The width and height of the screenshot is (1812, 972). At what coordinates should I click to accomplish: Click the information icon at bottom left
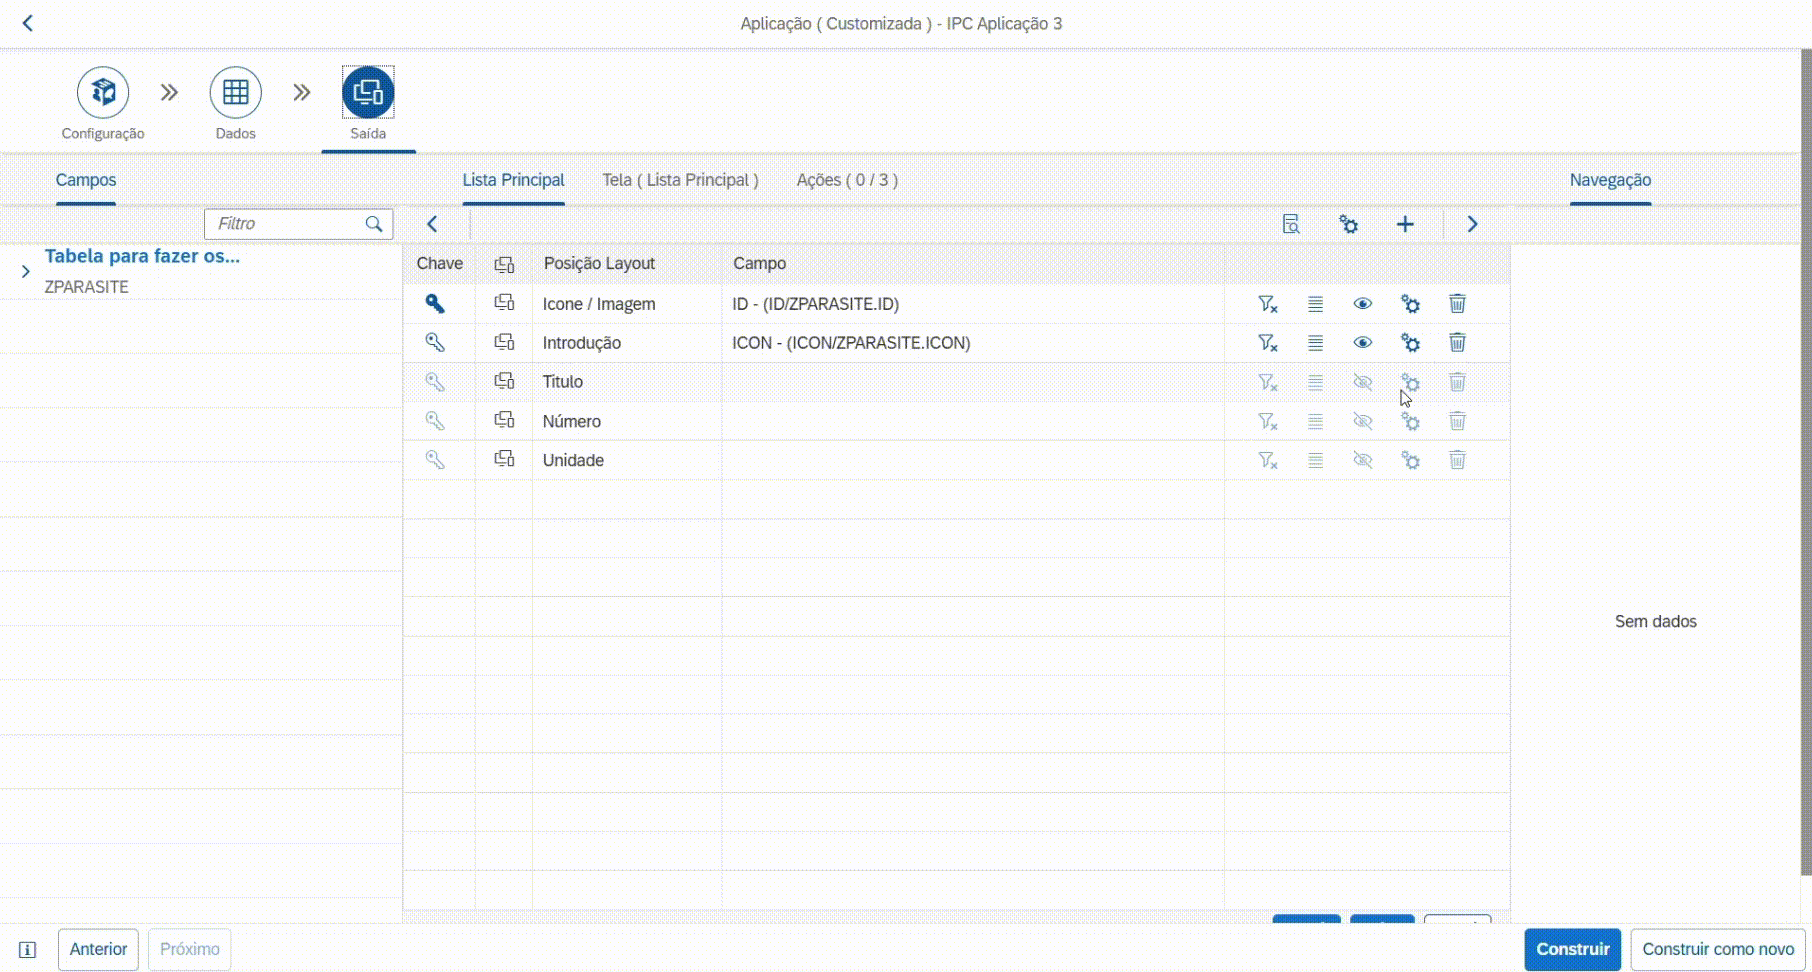pyautogui.click(x=28, y=950)
